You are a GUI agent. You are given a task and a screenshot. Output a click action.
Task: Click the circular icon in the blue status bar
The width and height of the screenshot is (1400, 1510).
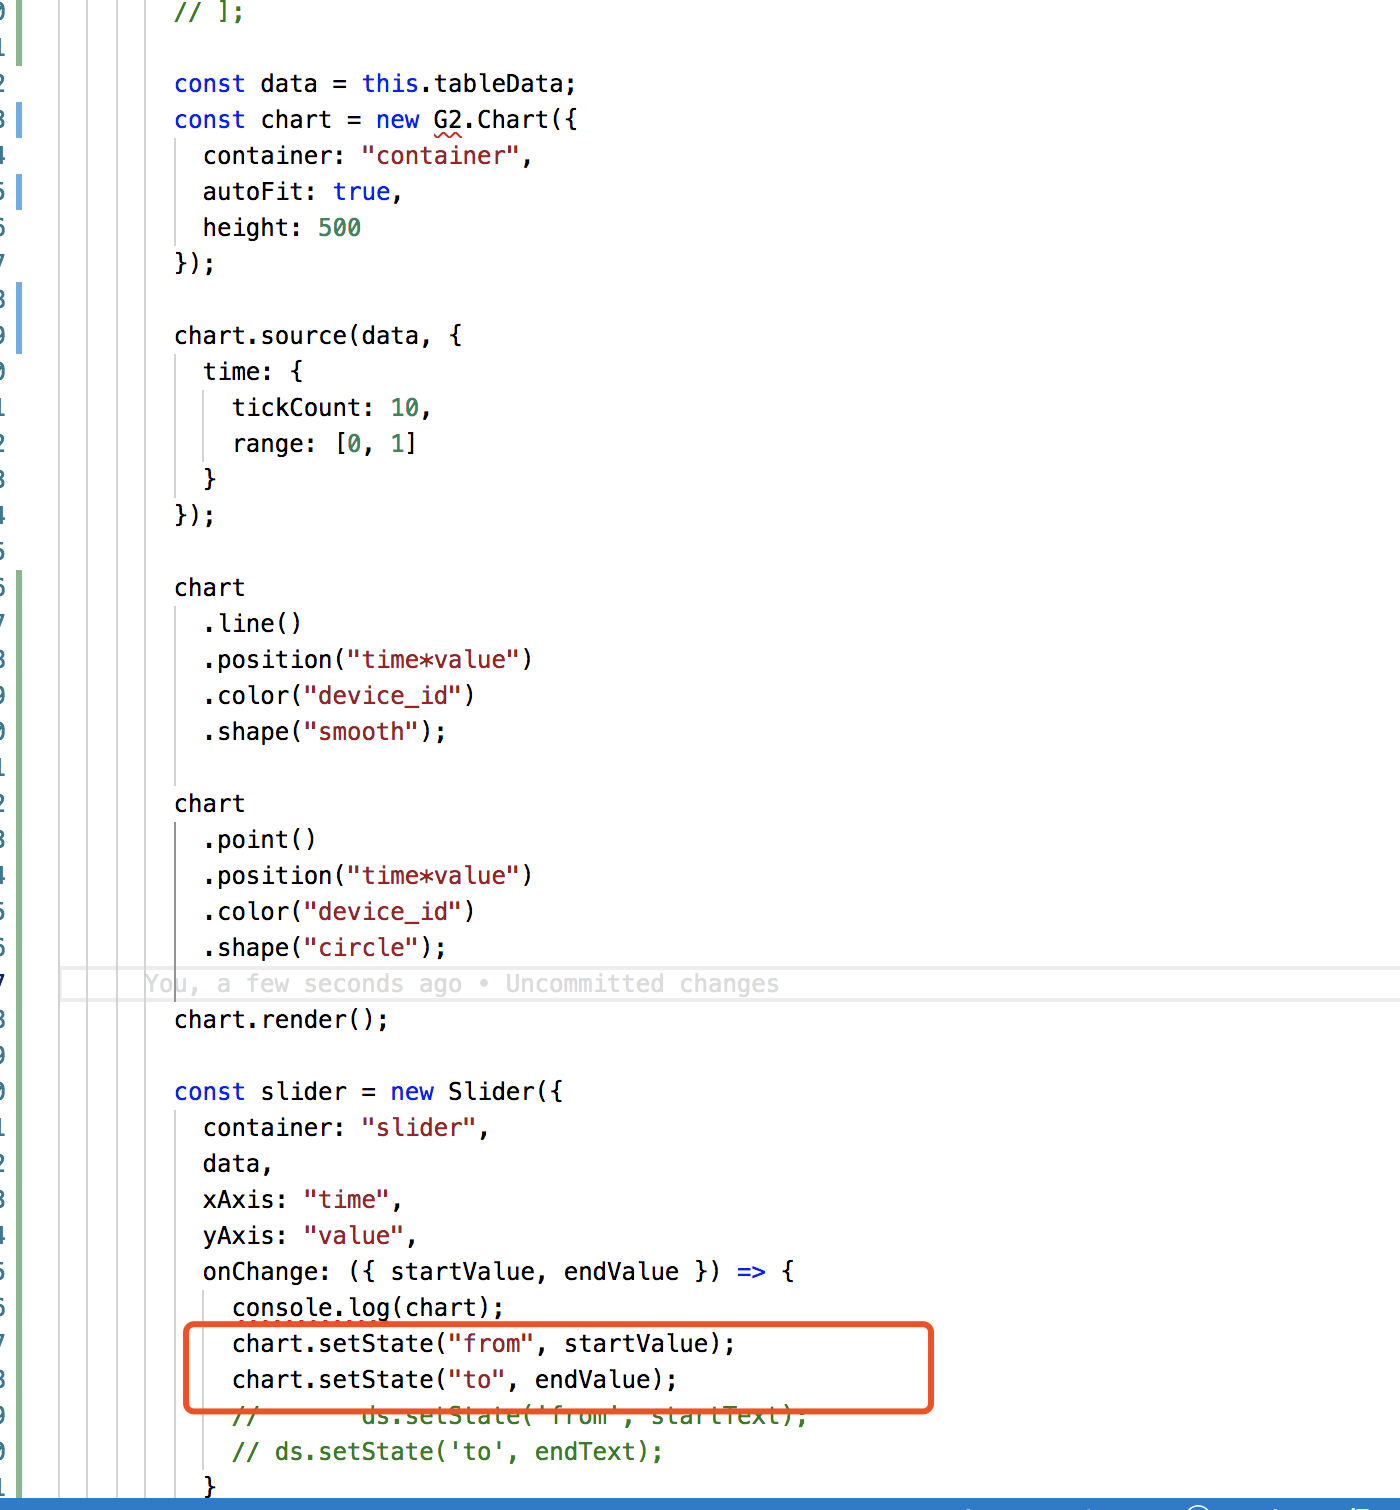[x=1196, y=1504]
